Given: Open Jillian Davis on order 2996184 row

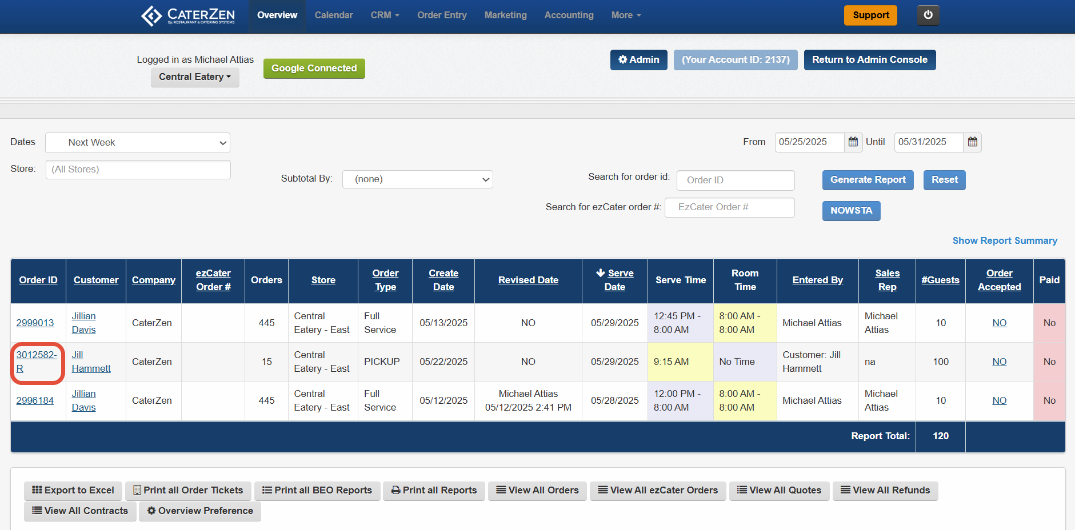Looking at the screenshot, I should (84, 400).
